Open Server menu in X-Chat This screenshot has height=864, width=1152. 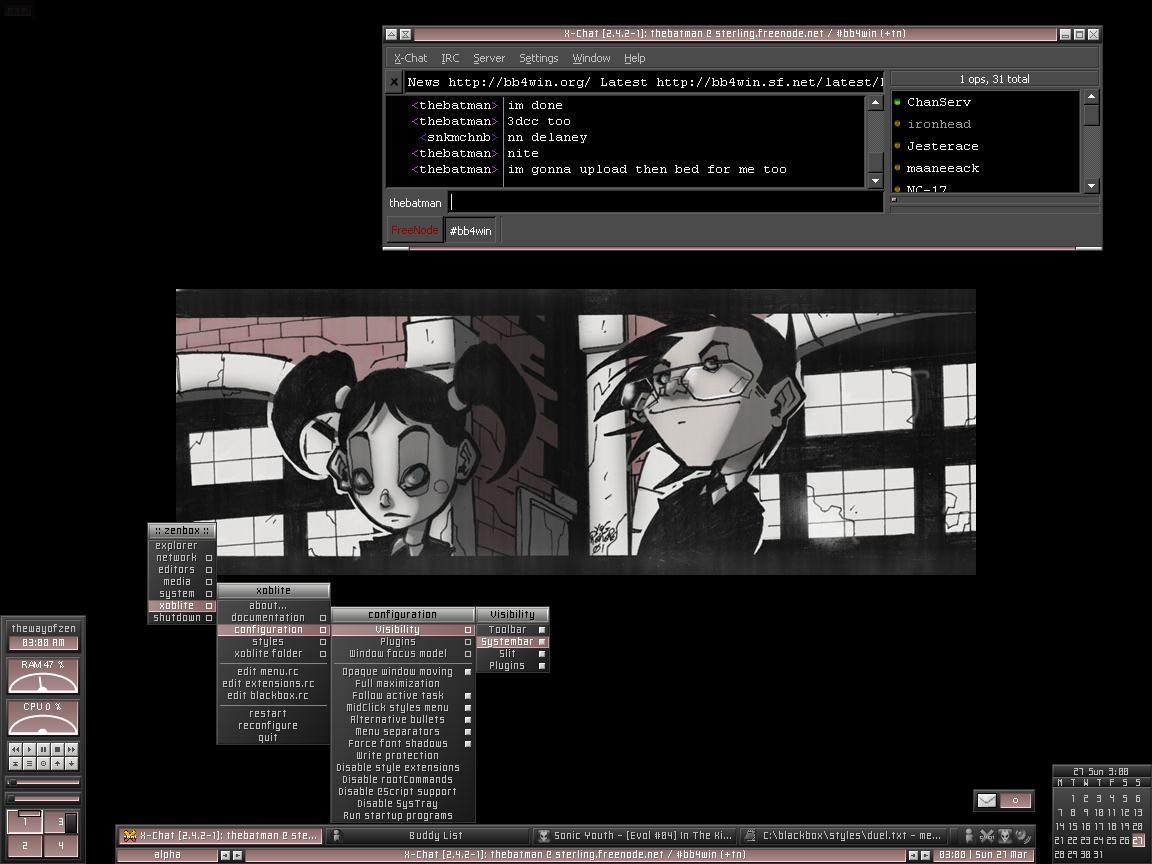click(x=489, y=58)
